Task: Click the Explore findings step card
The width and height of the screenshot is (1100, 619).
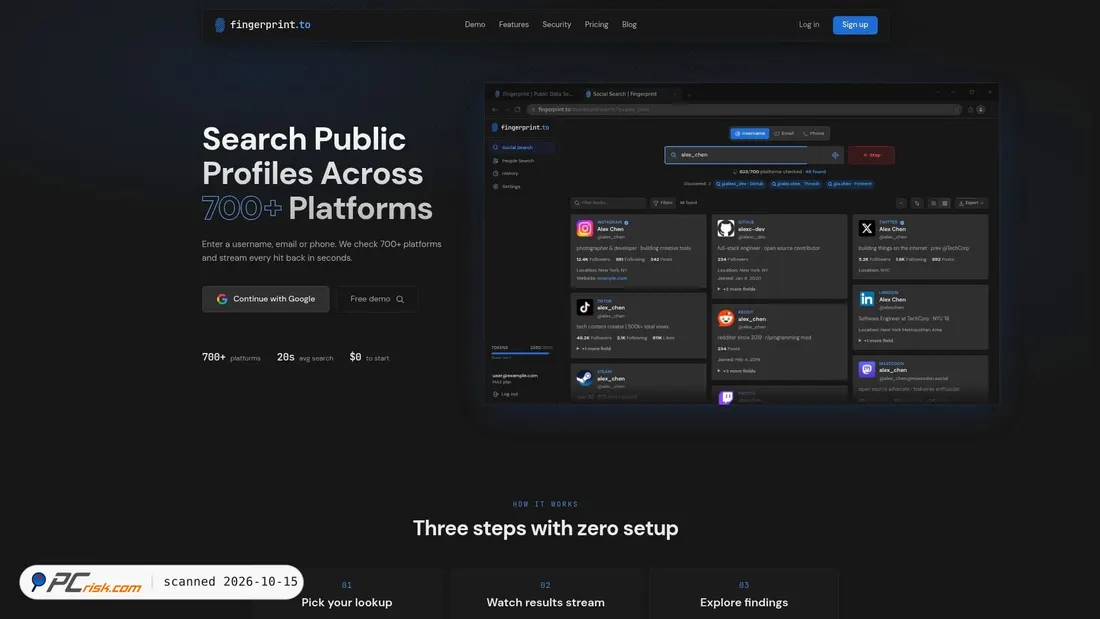Action: [x=744, y=594]
